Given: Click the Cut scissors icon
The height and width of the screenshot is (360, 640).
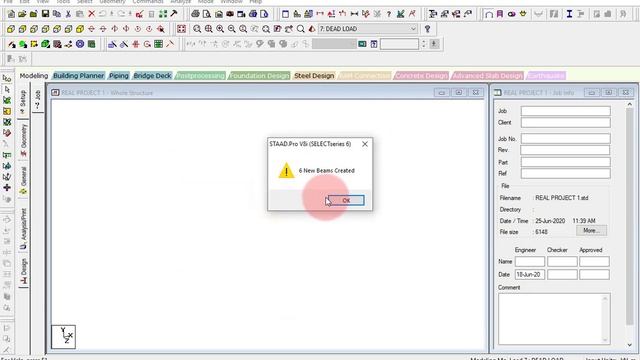Looking at the screenshot, I should (x=68, y=14).
